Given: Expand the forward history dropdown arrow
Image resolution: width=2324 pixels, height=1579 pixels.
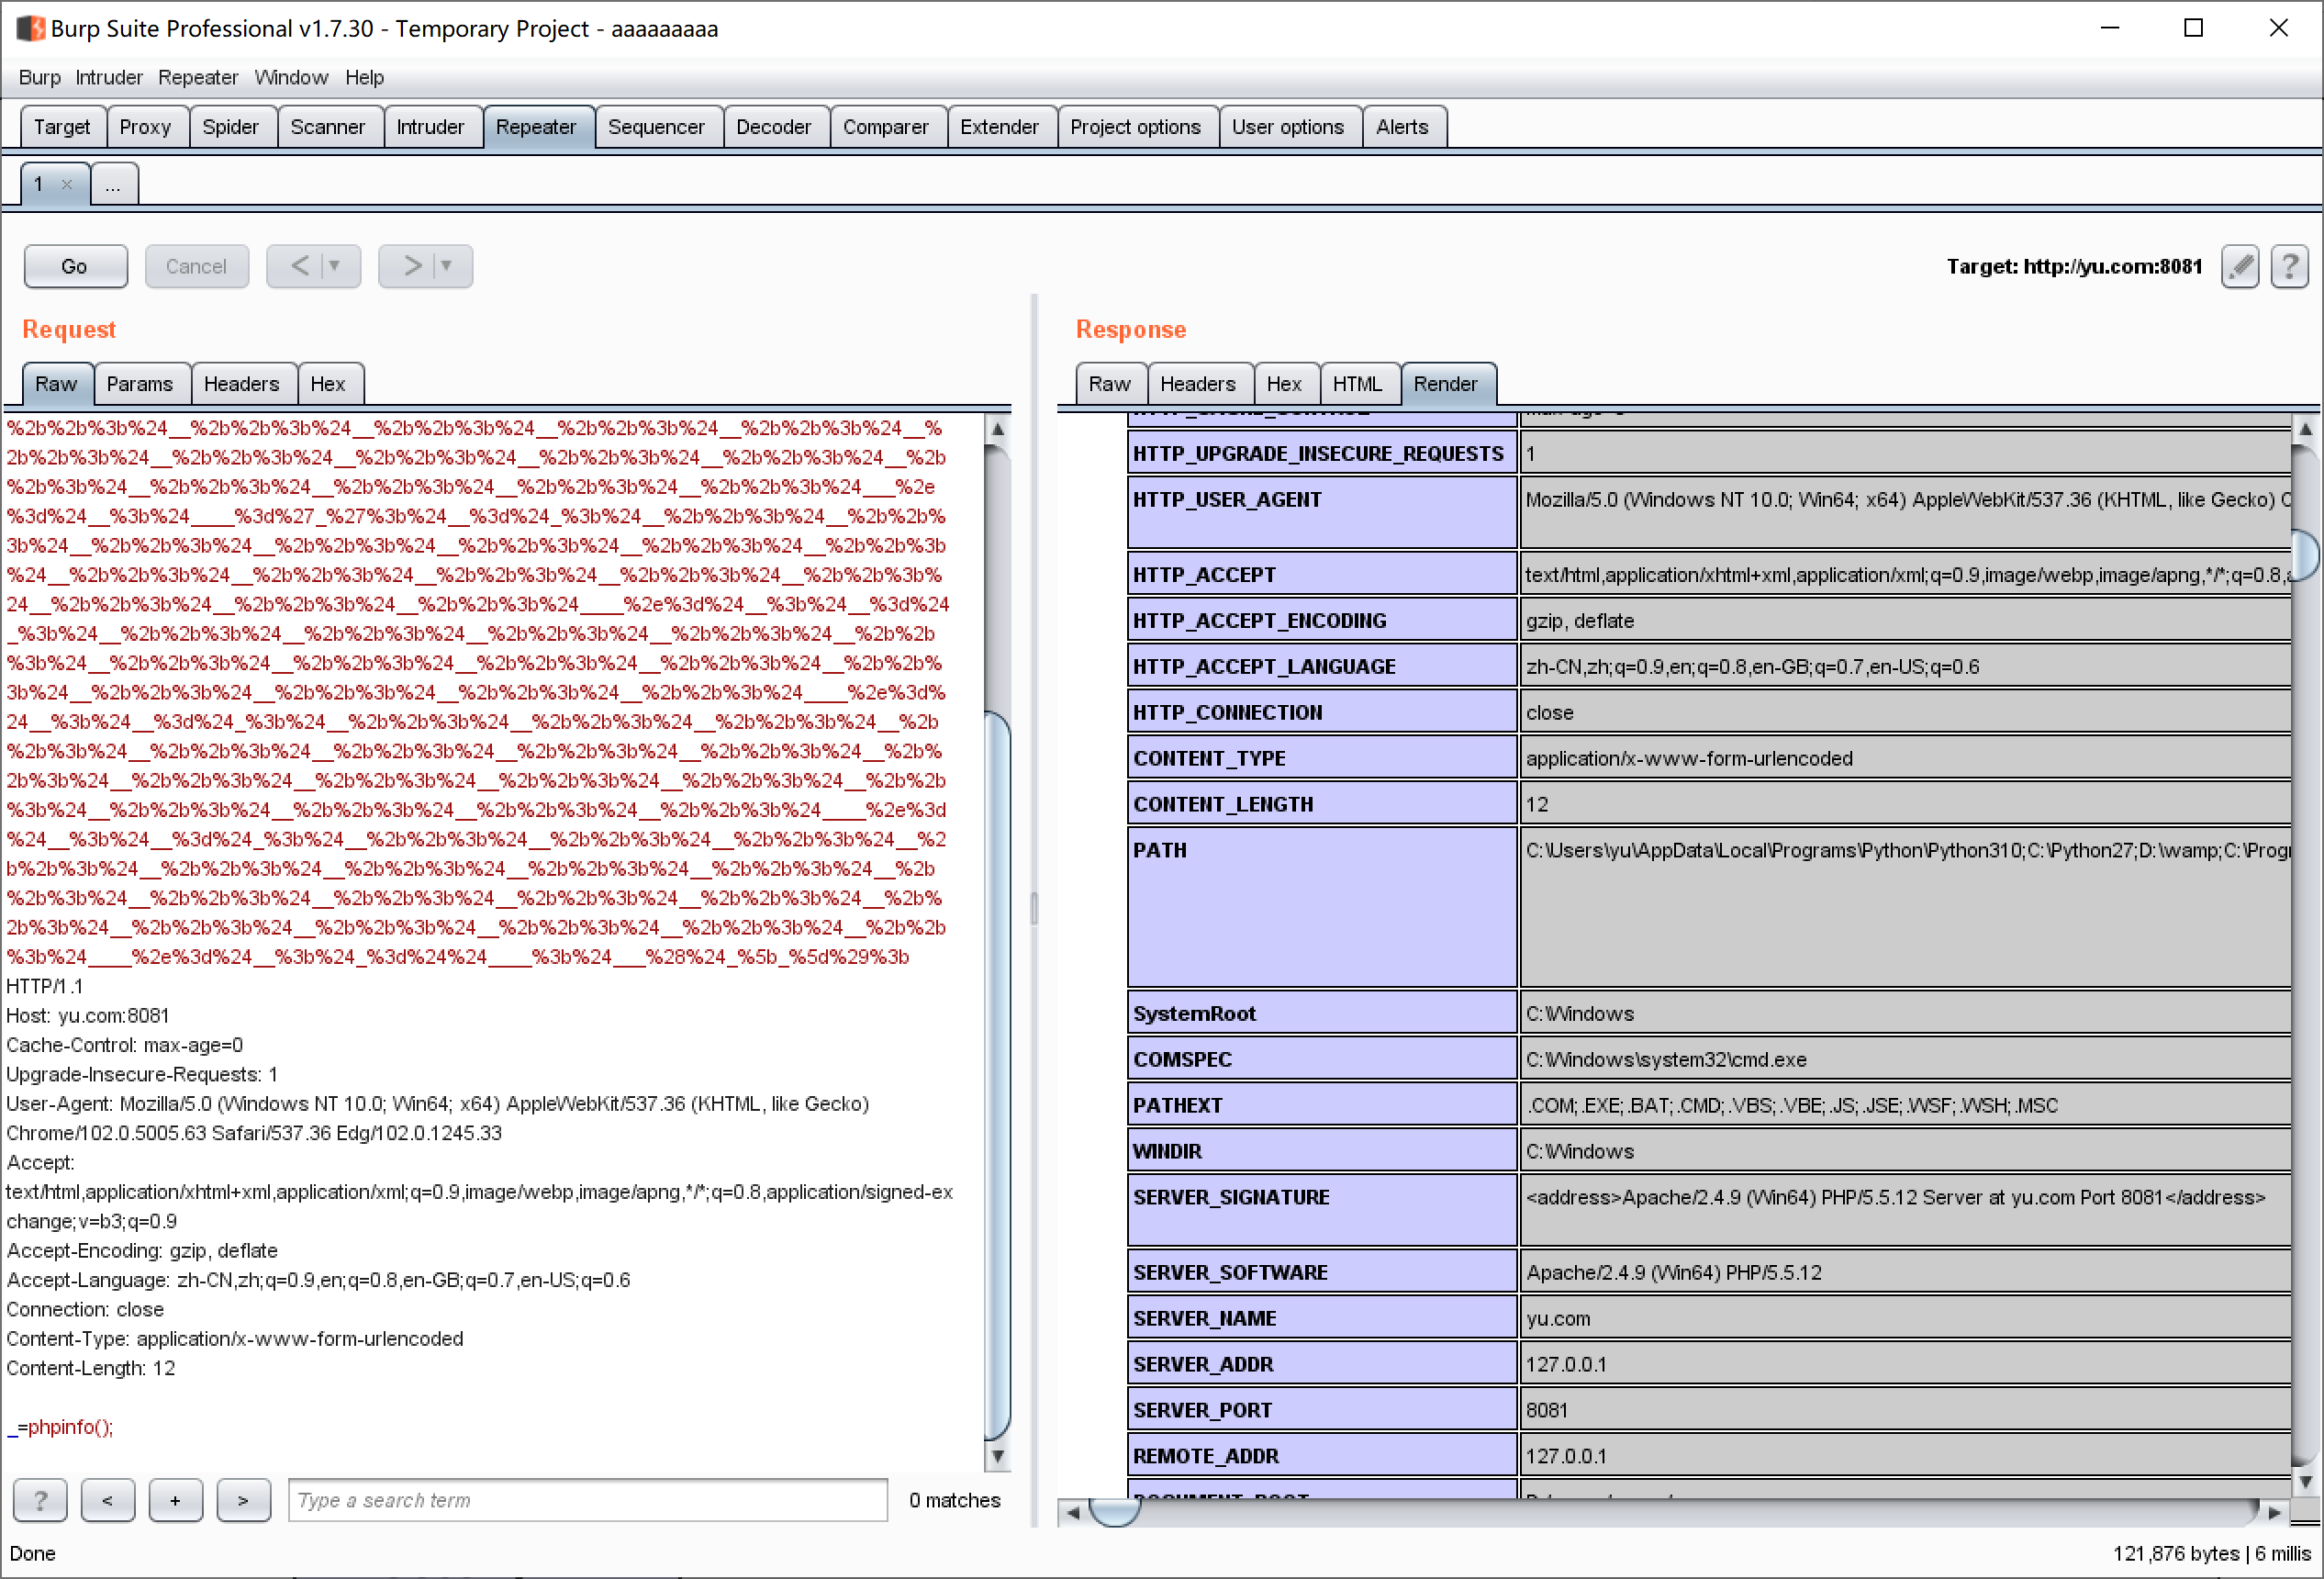Looking at the screenshot, I should tap(447, 266).
